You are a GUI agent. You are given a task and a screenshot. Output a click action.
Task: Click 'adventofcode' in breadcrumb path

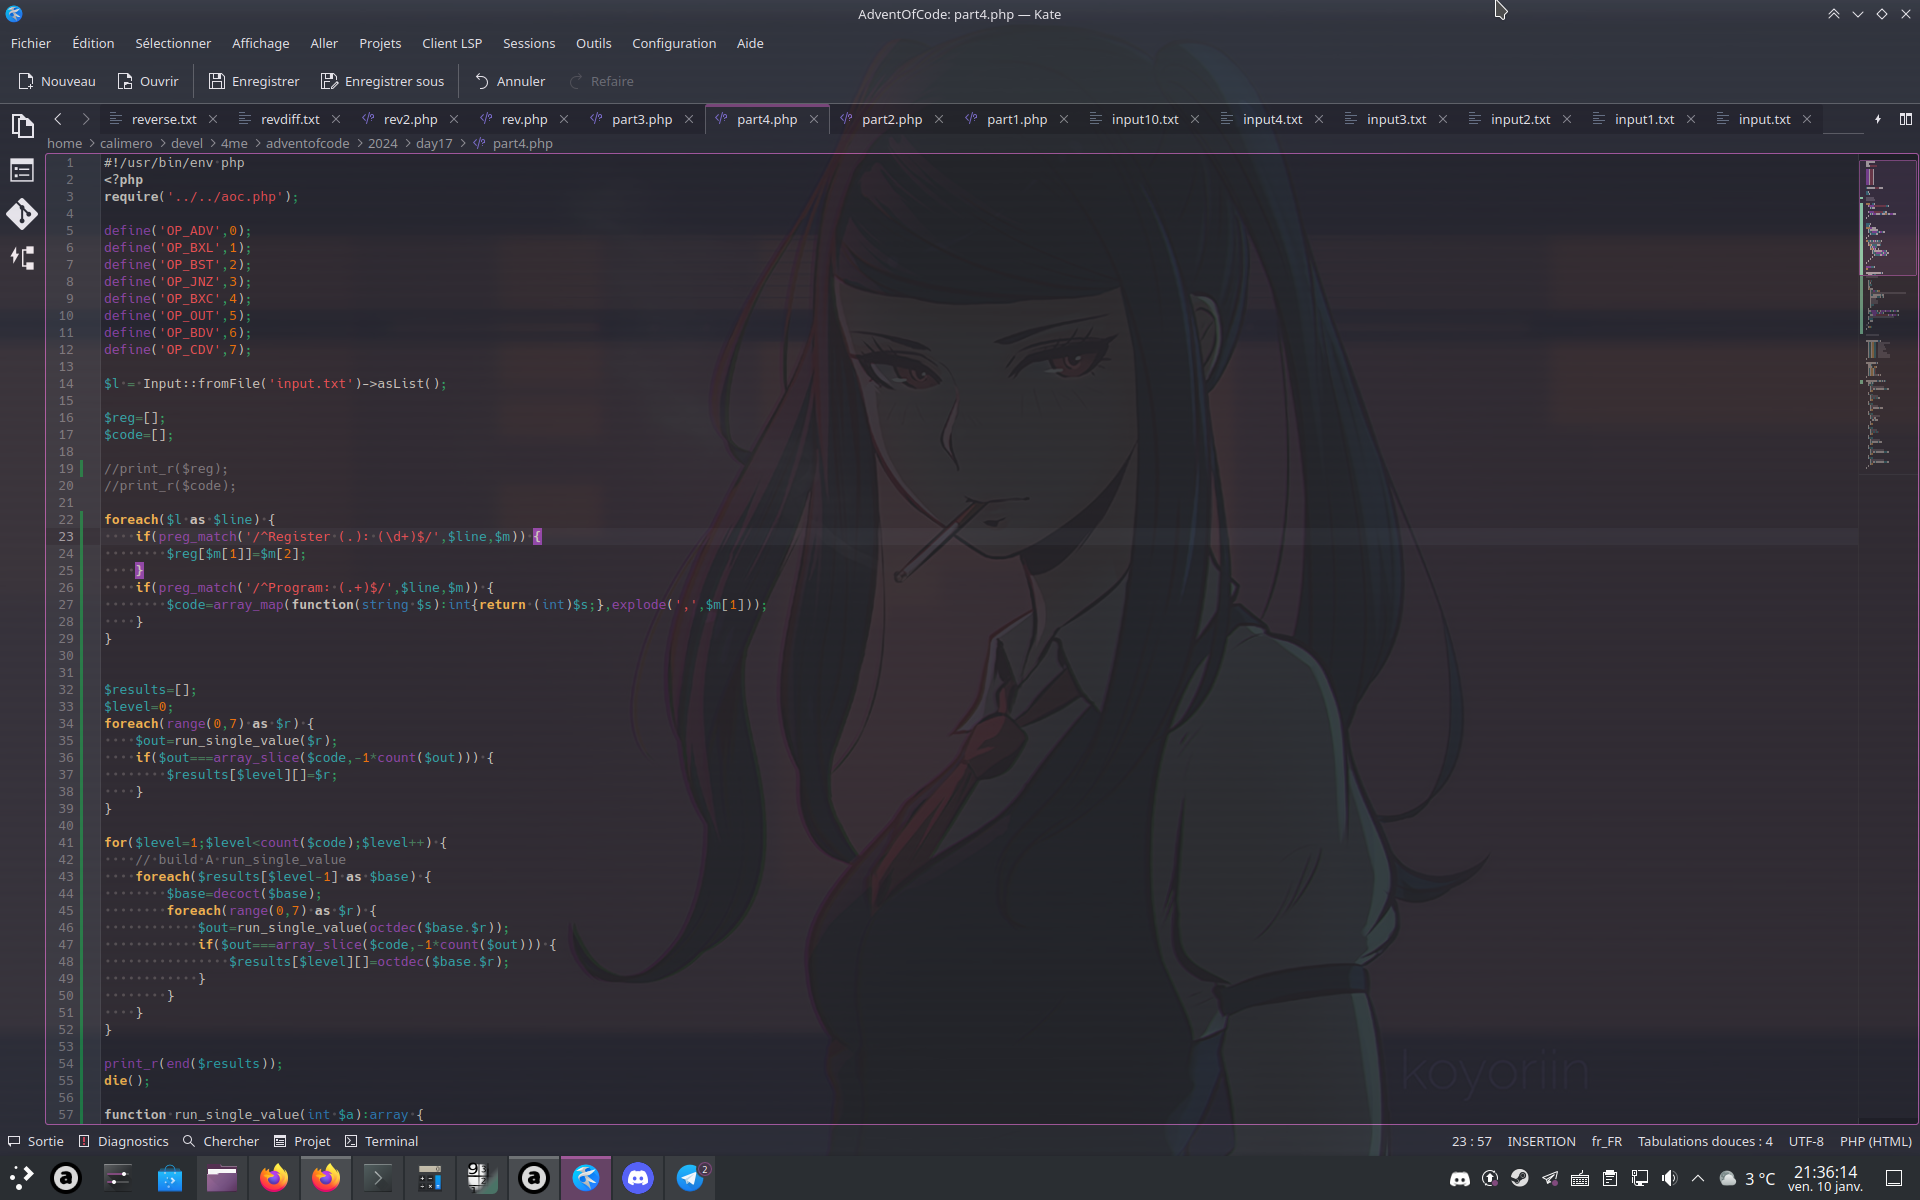click(308, 143)
